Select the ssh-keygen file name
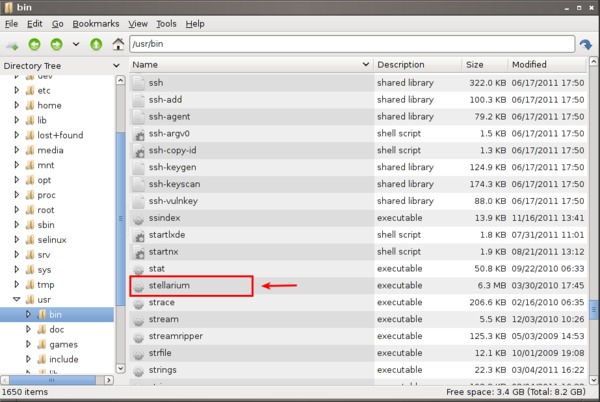 tap(172, 167)
